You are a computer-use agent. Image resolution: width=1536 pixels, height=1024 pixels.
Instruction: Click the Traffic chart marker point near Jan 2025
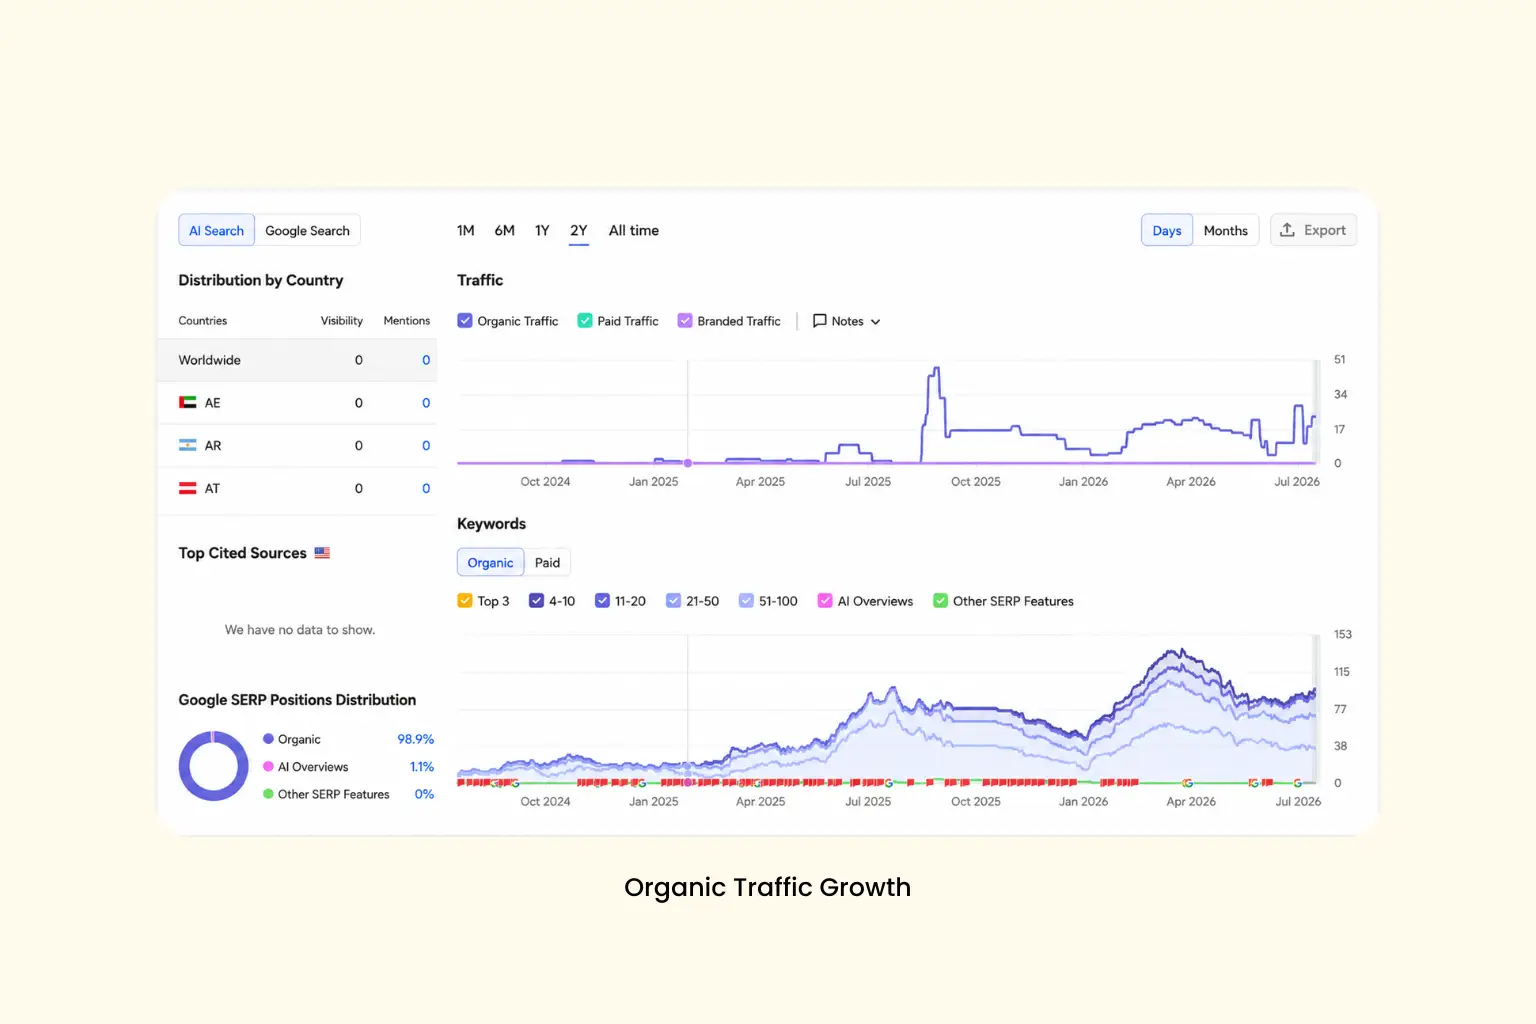688,463
